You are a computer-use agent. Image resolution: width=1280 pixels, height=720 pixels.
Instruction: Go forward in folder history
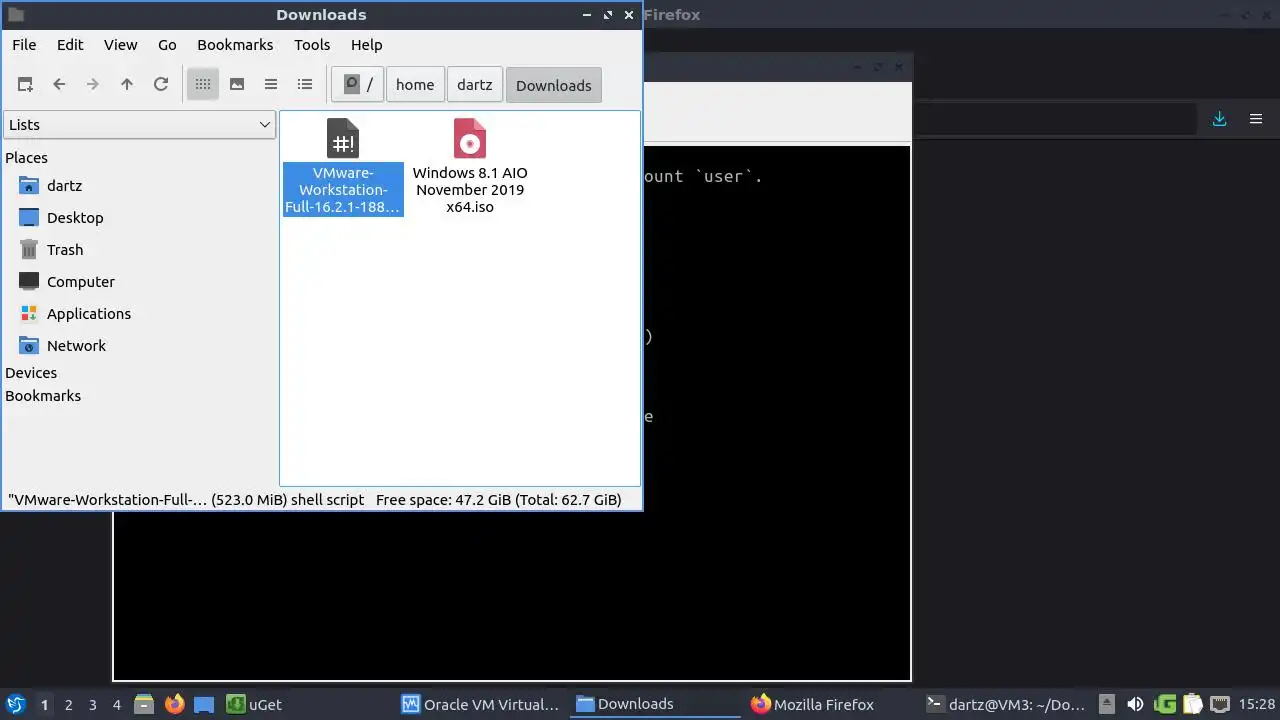(93, 85)
